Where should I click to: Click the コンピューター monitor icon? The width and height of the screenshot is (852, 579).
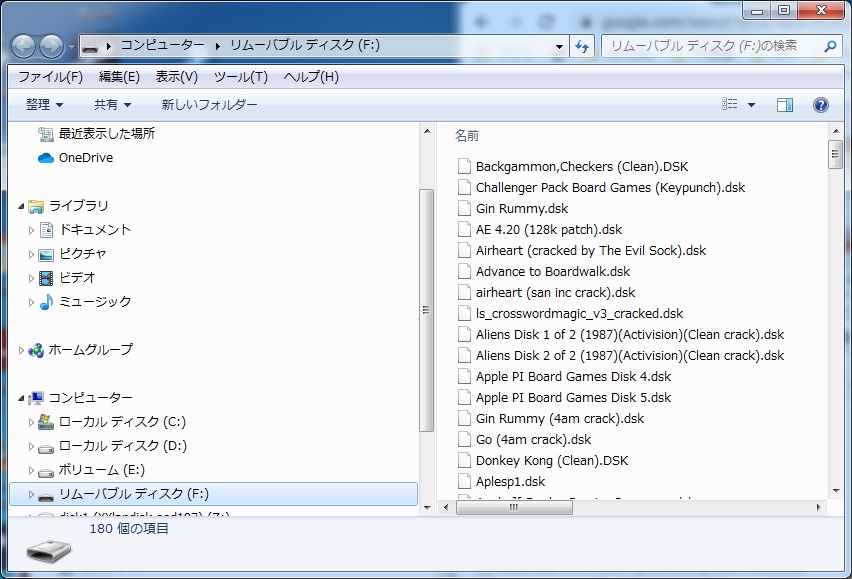tap(36, 398)
